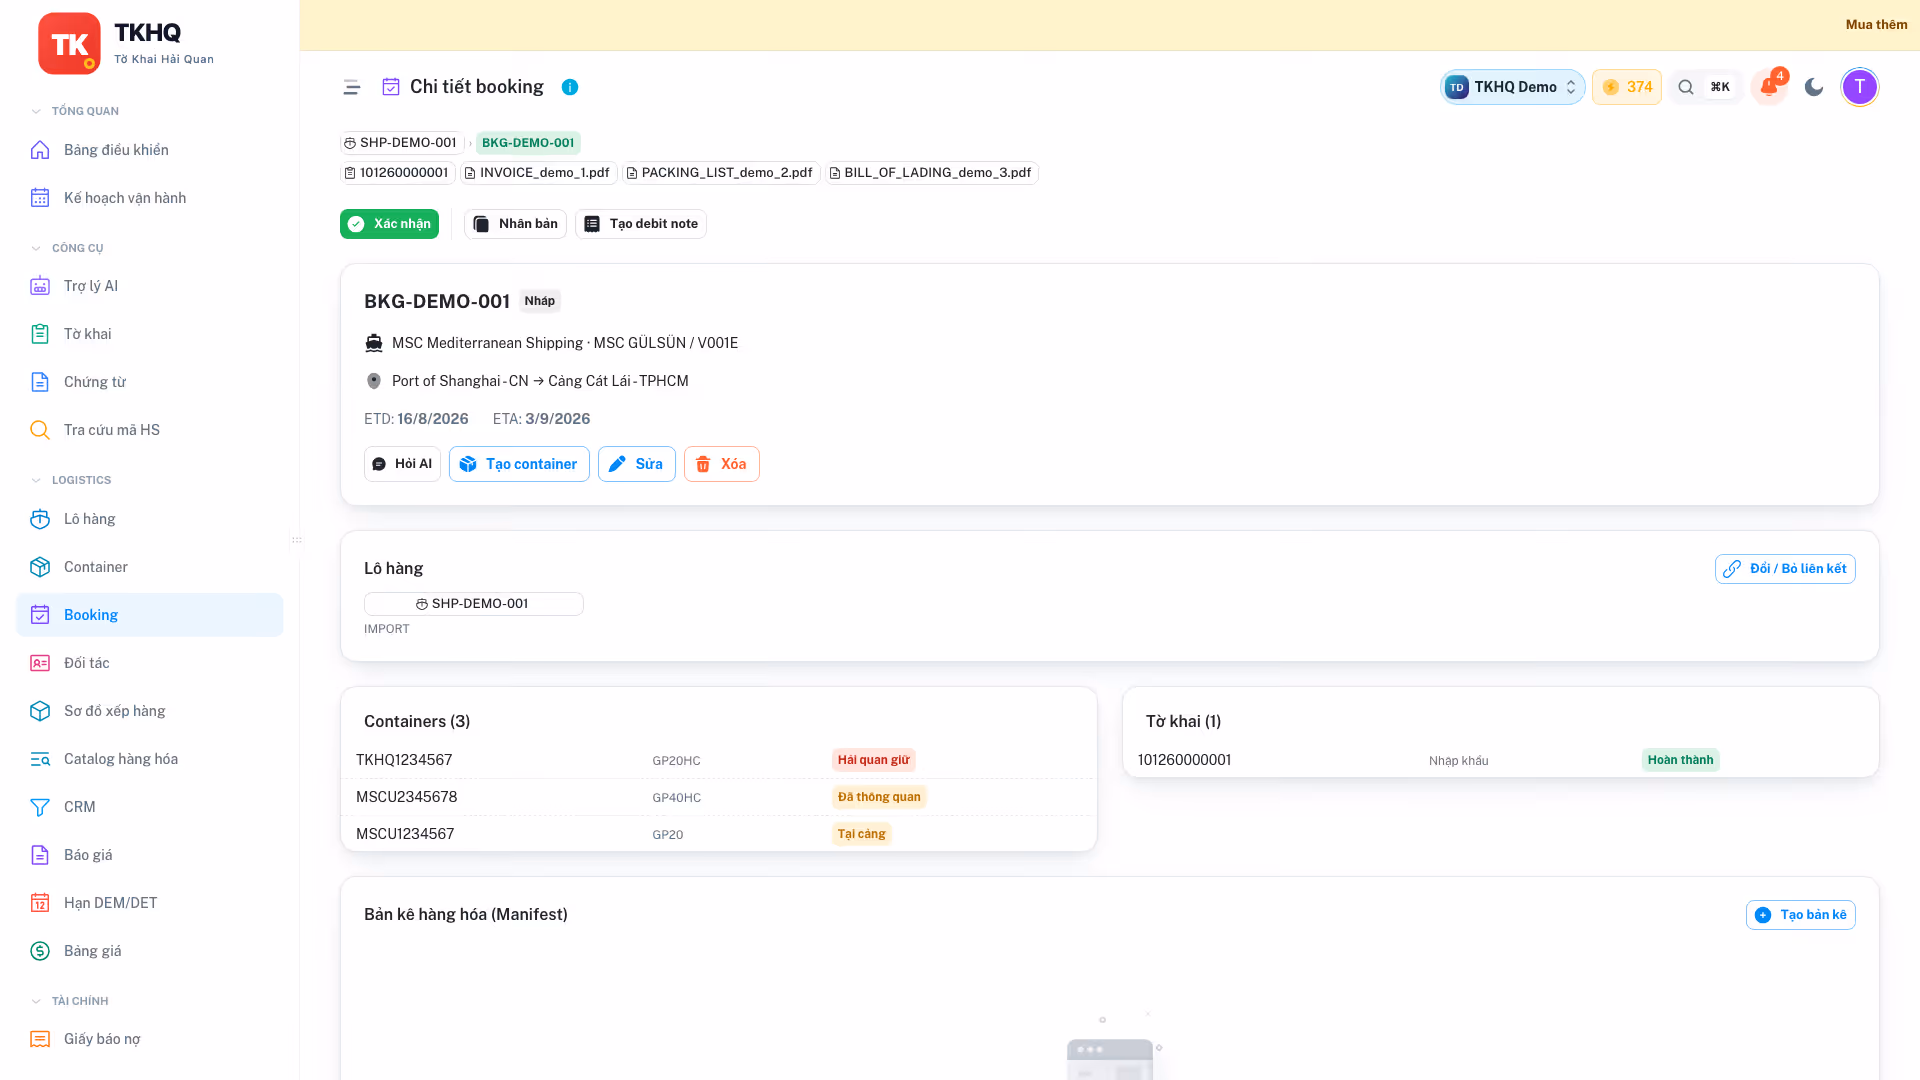The image size is (1920, 1080).
Task: Click the Bảng giá dollar icon
Action: (40, 951)
